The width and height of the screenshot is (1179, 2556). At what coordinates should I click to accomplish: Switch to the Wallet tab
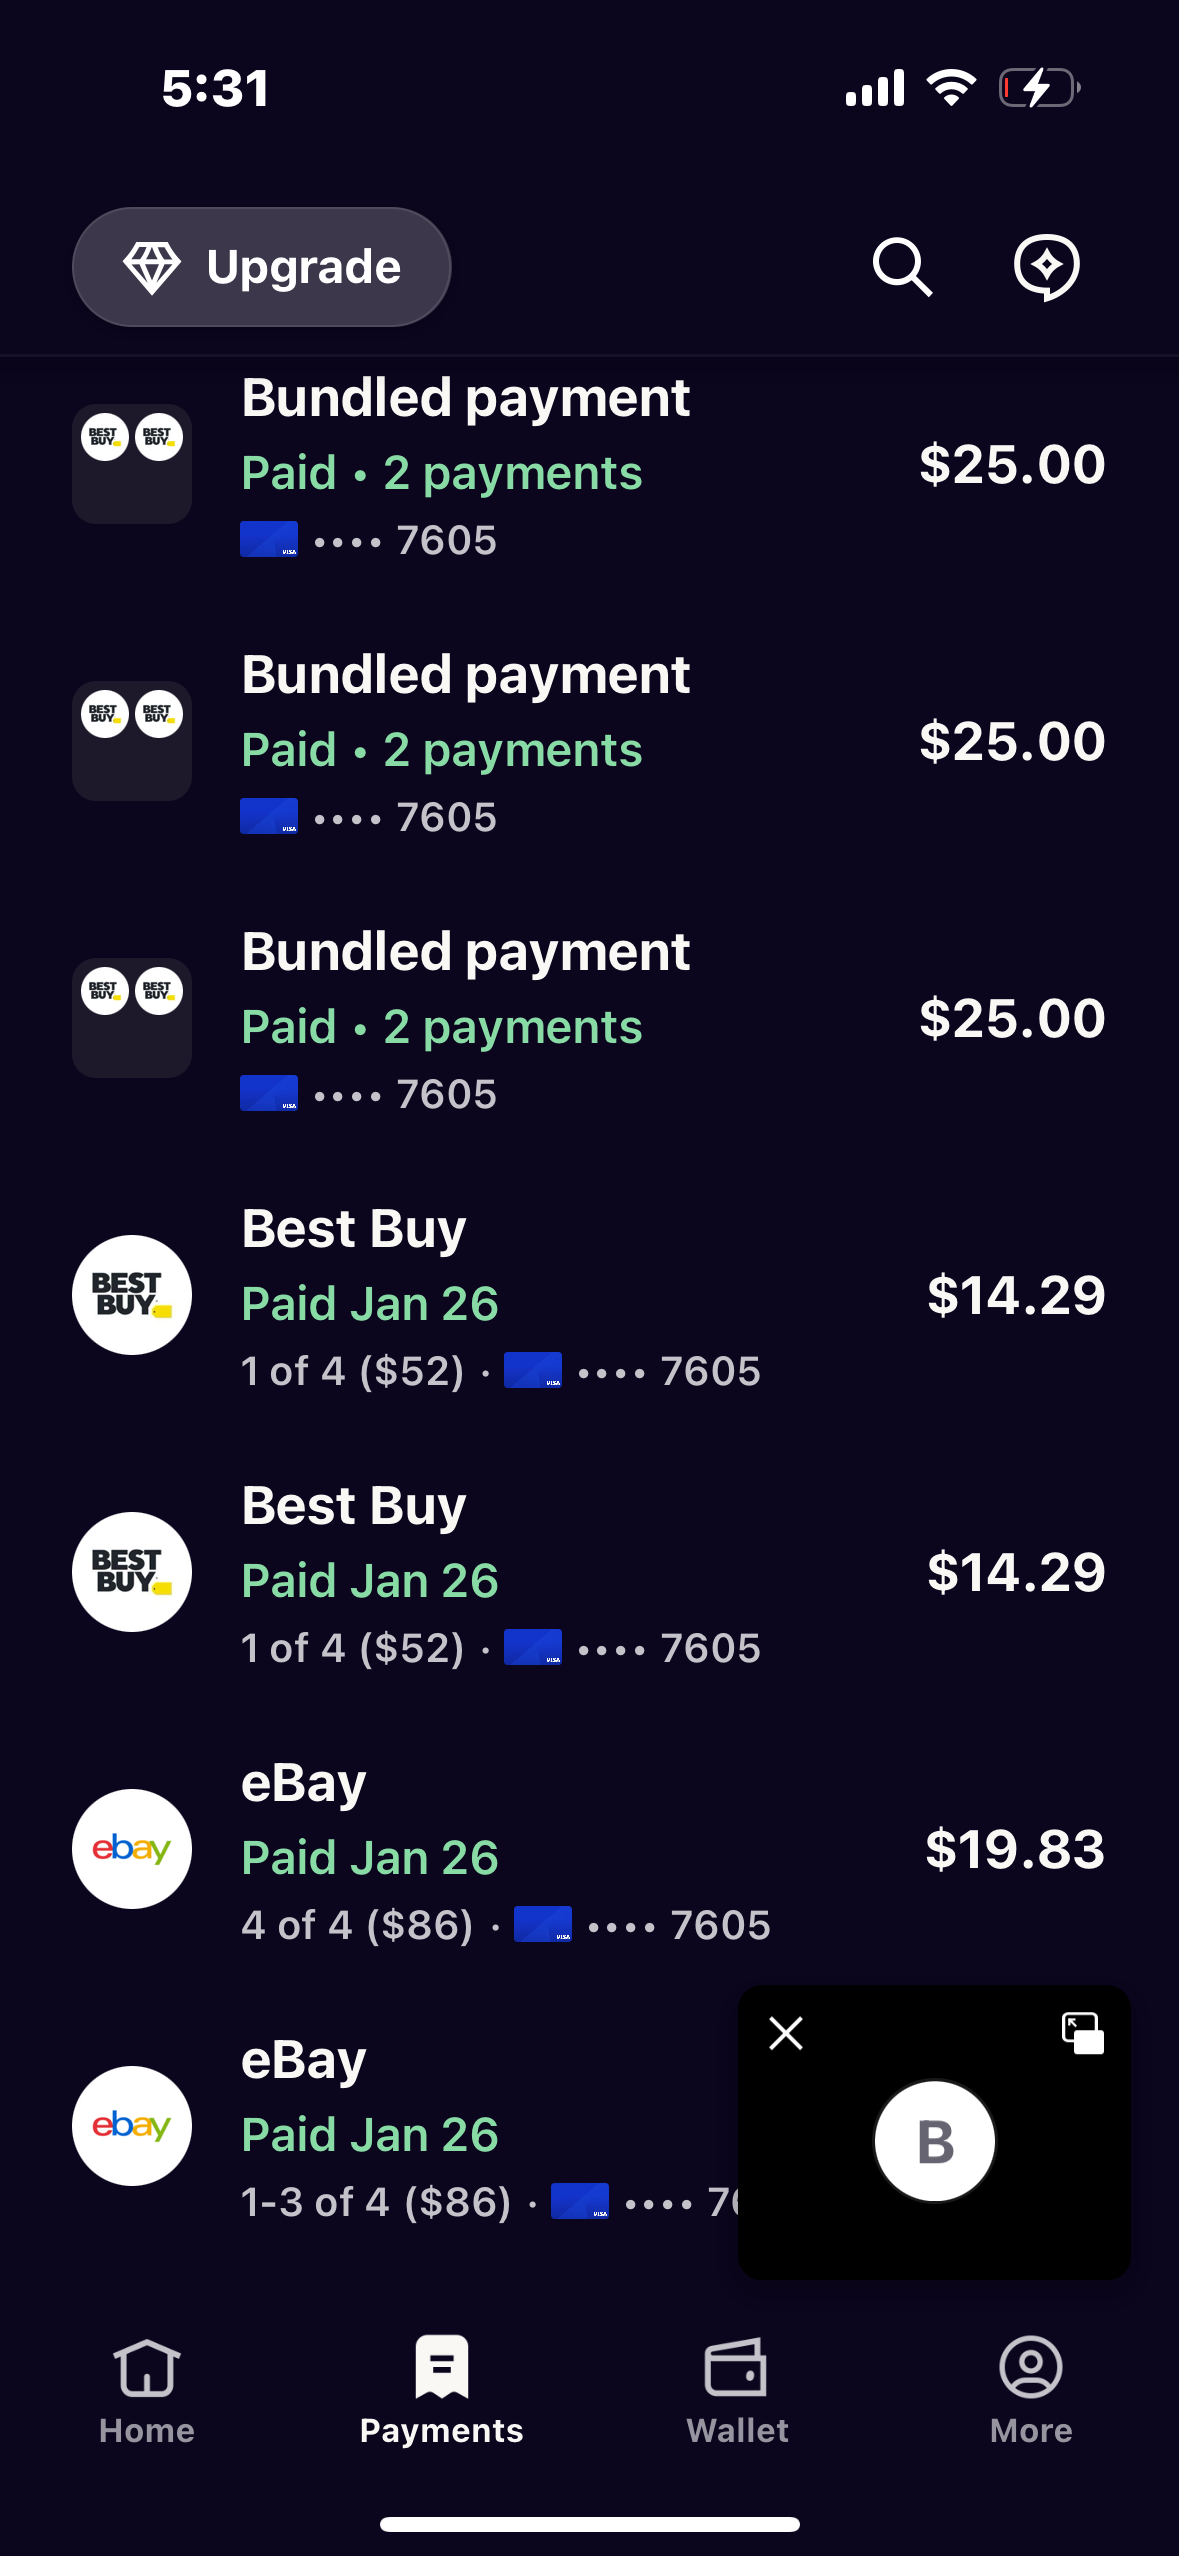tap(737, 2391)
